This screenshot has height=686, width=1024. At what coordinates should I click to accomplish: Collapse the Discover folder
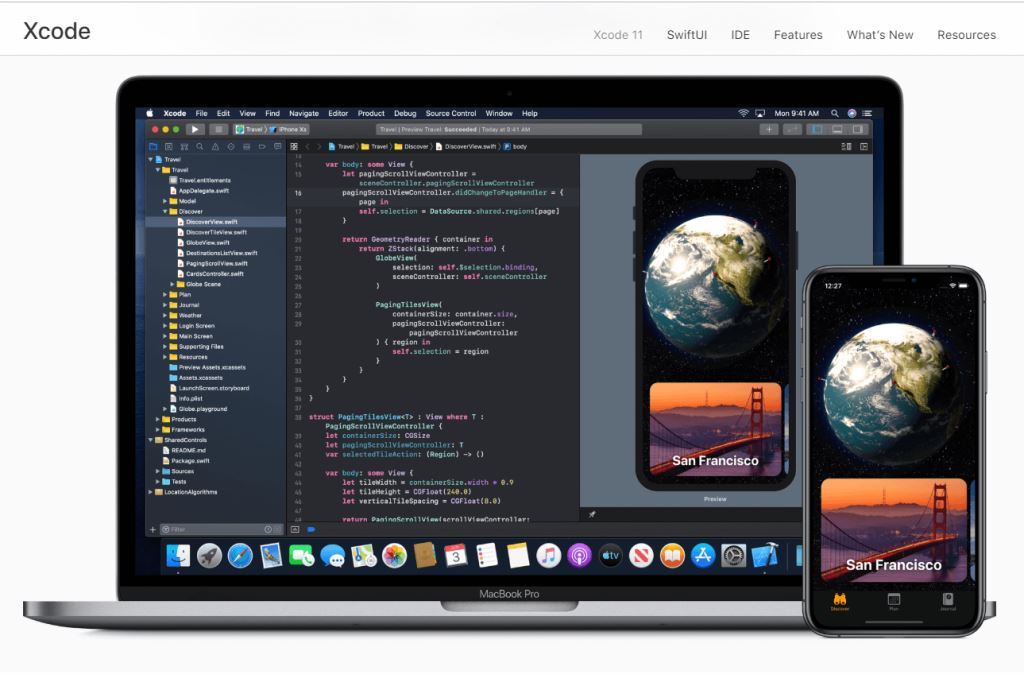pos(165,212)
